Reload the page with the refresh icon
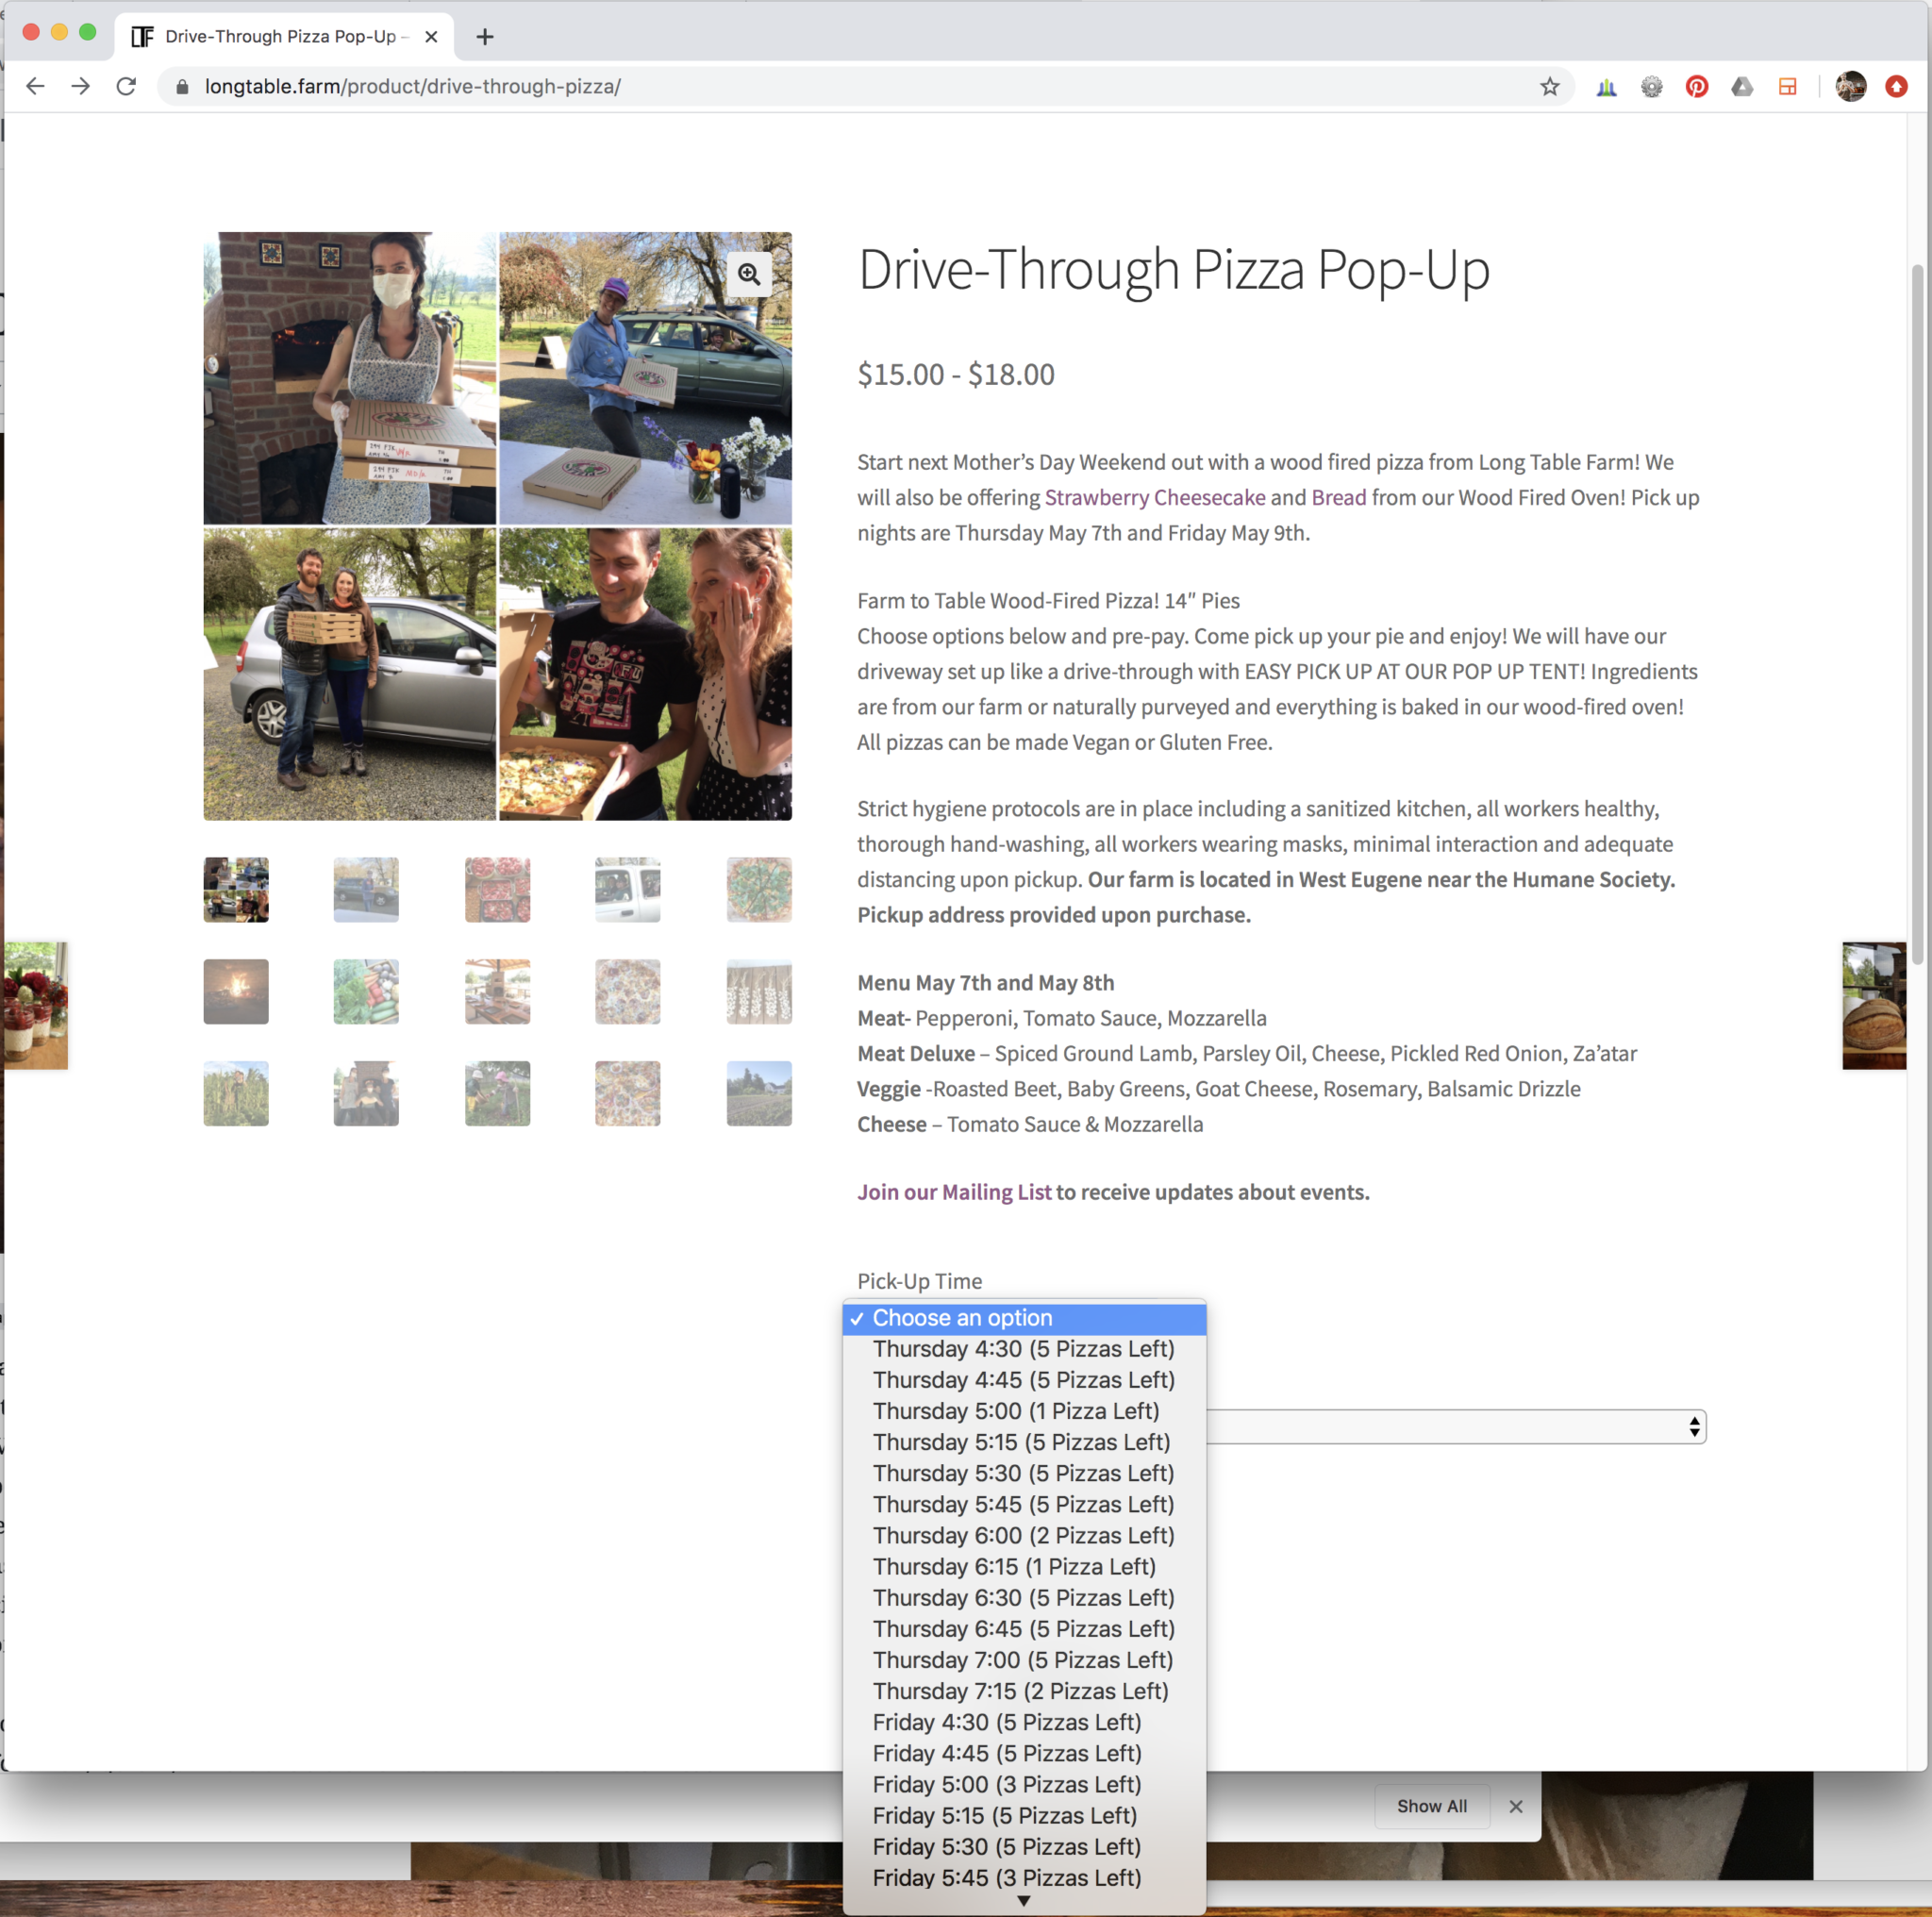This screenshot has height=1917, width=1932. (126, 87)
